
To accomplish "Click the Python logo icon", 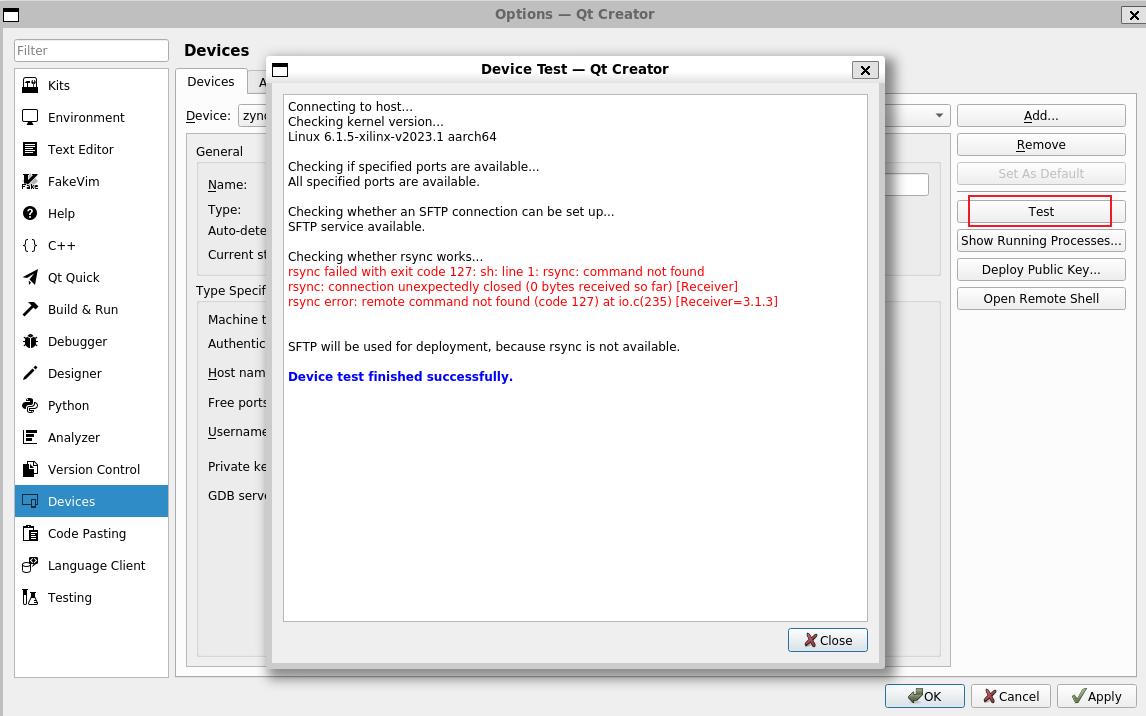I will point(30,405).
